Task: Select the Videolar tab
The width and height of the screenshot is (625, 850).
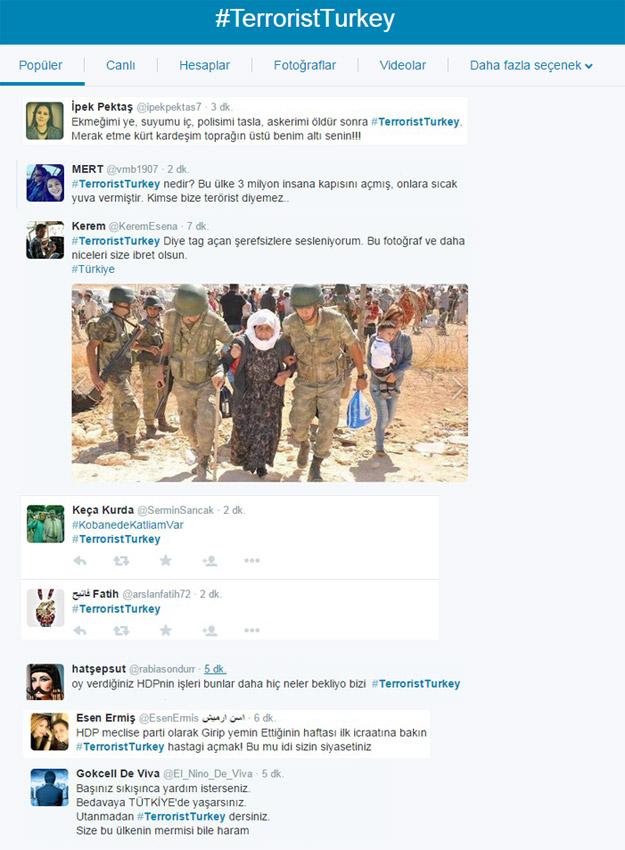Action: [402, 66]
